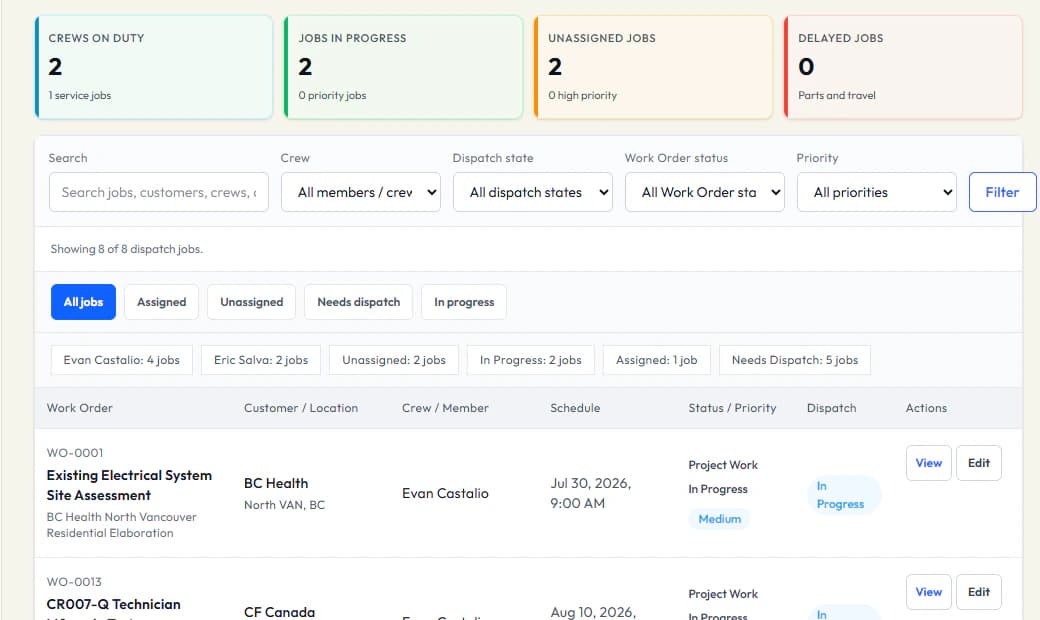Click Evan Castalio in the WO-0001 row
The height and width of the screenshot is (620, 1040).
pyautogui.click(x=445, y=493)
